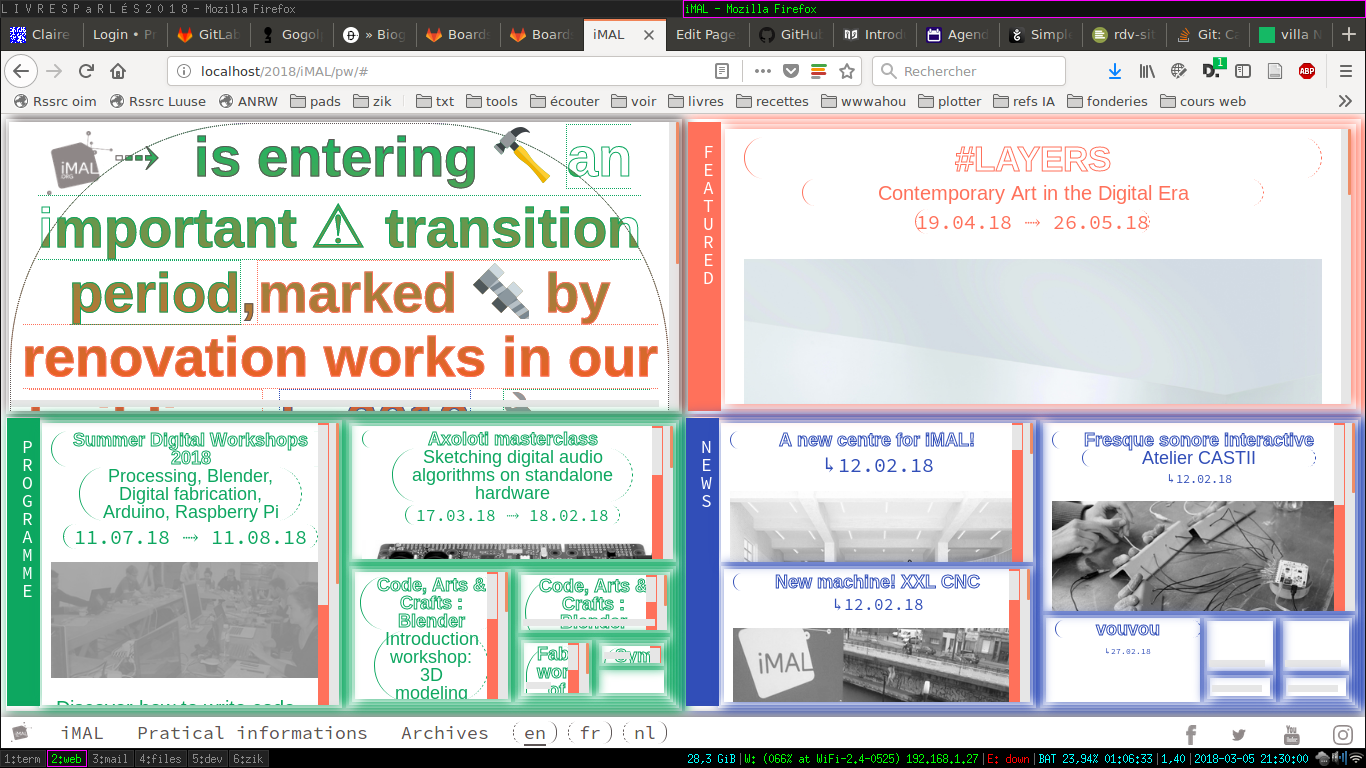Show more bookmarks toolbar items
The width and height of the screenshot is (1366, 768).
(x=1345, y=101)
